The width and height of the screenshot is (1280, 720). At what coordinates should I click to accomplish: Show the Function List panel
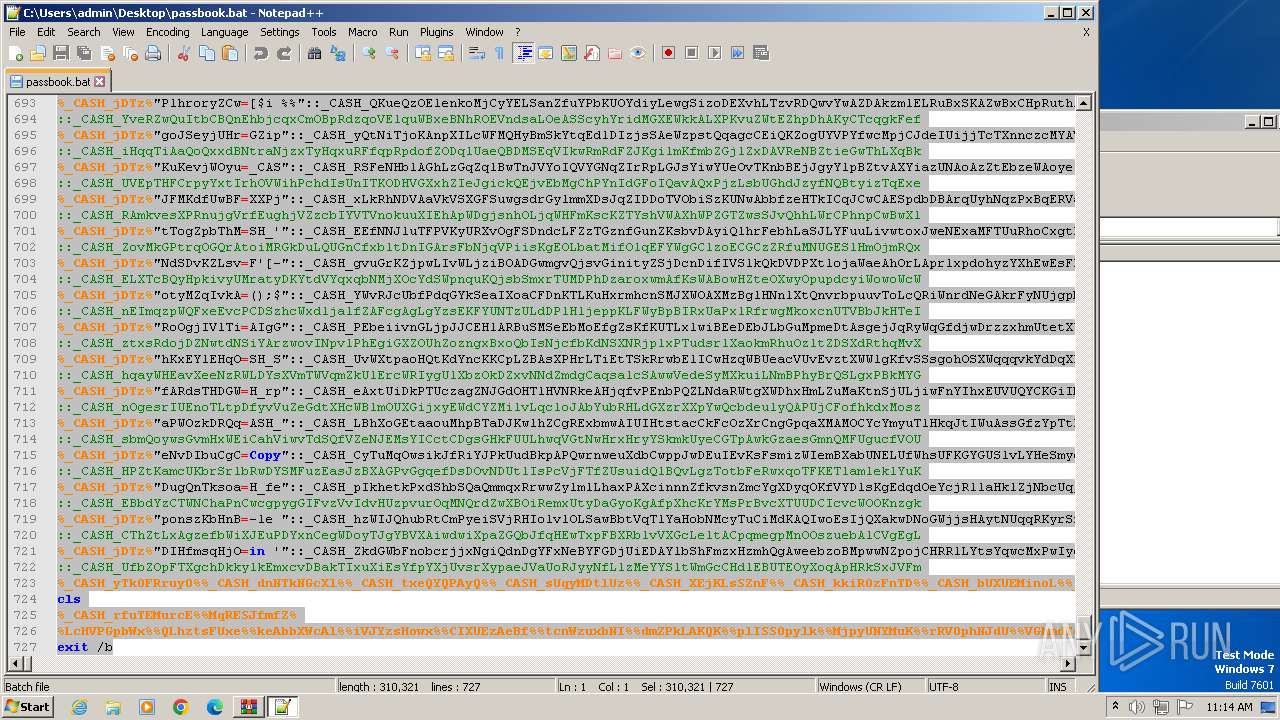pos(592,53)
